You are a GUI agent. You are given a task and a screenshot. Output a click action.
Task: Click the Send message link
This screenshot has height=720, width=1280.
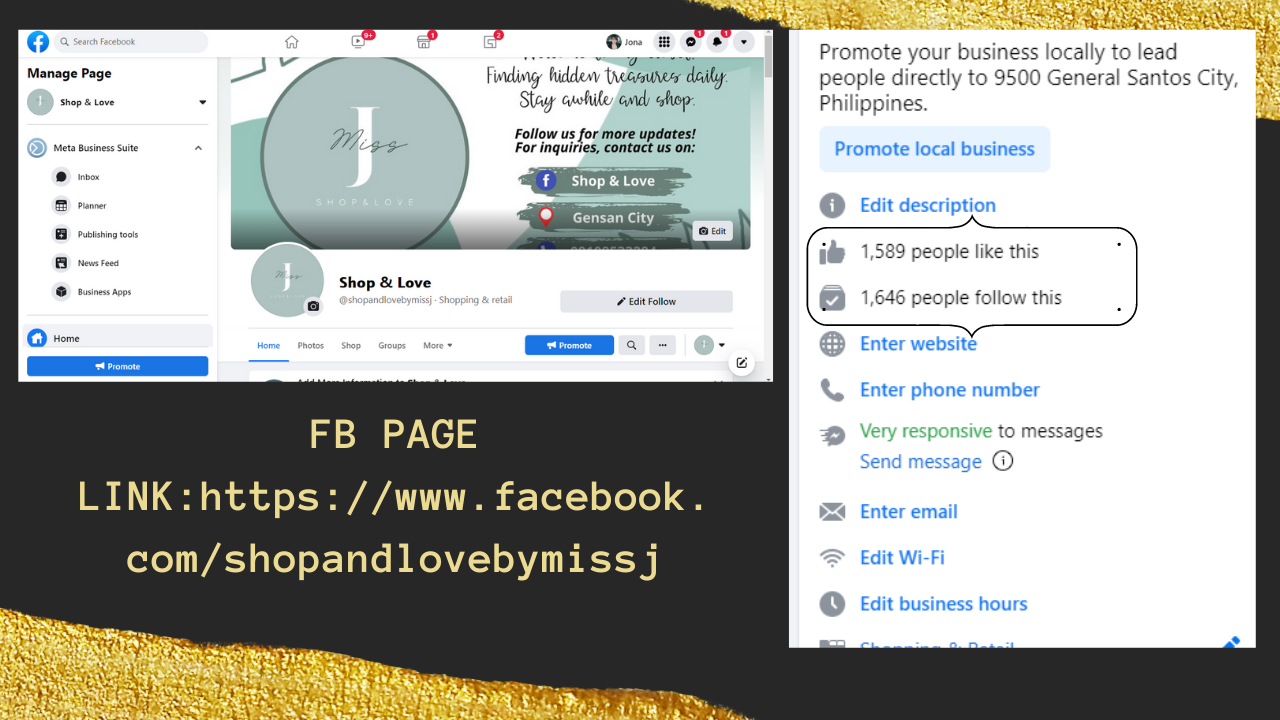pos(921,462)
